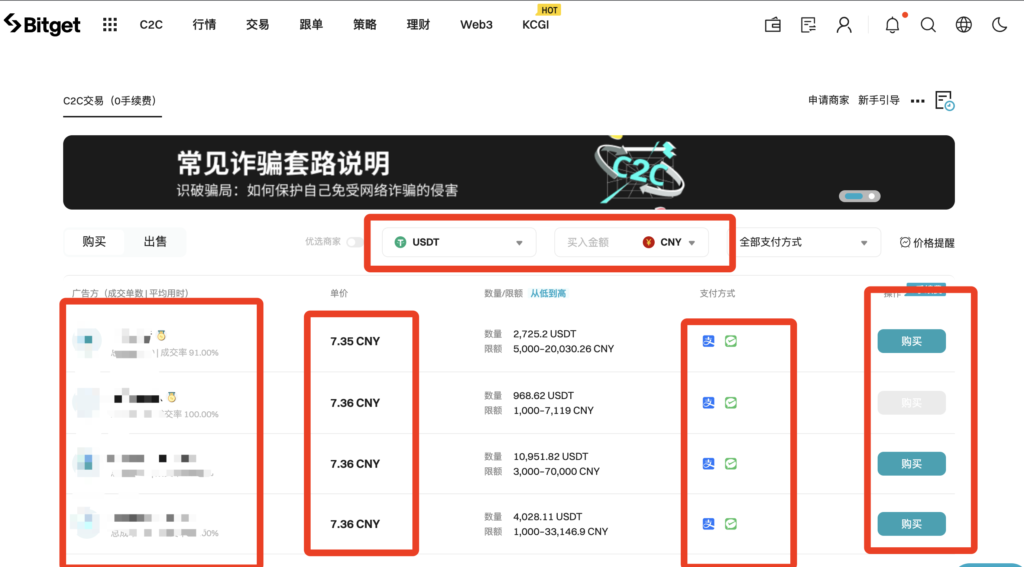
Task: Click the search magnifier icon
Action: point(928,25)
